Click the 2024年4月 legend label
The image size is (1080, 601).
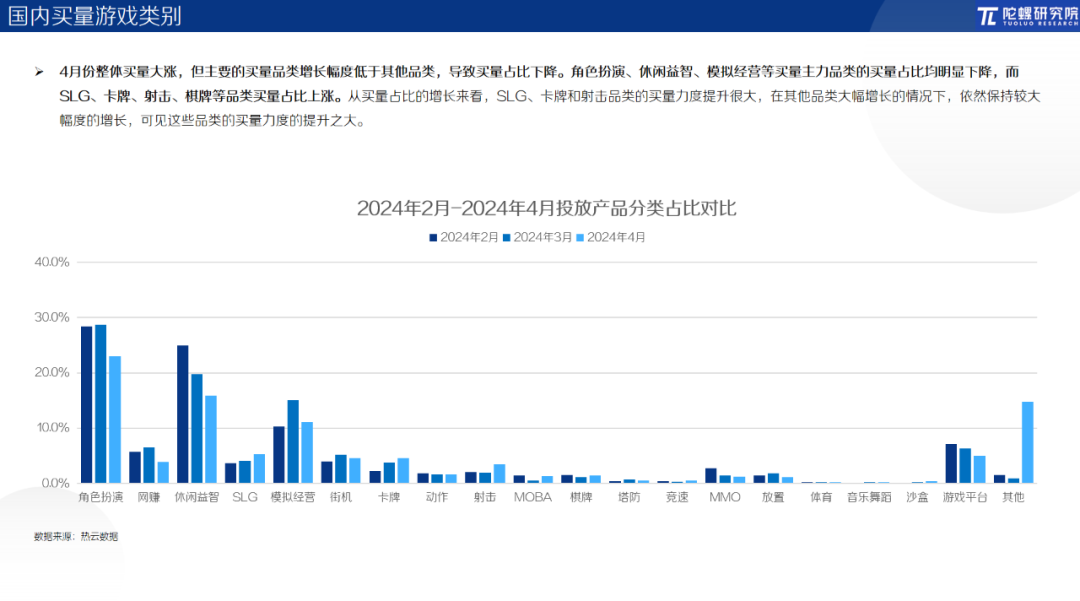pyautogui.click(x=616, y=238)
